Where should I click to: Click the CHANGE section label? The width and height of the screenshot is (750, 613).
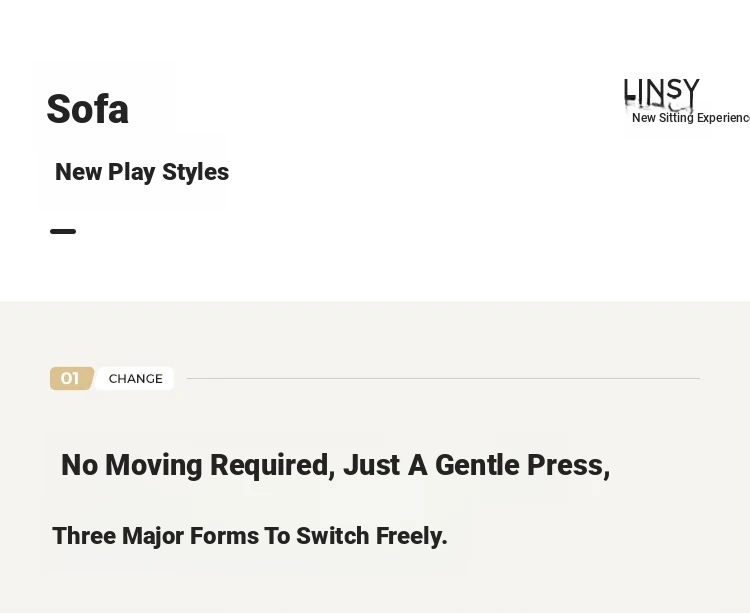135,379
